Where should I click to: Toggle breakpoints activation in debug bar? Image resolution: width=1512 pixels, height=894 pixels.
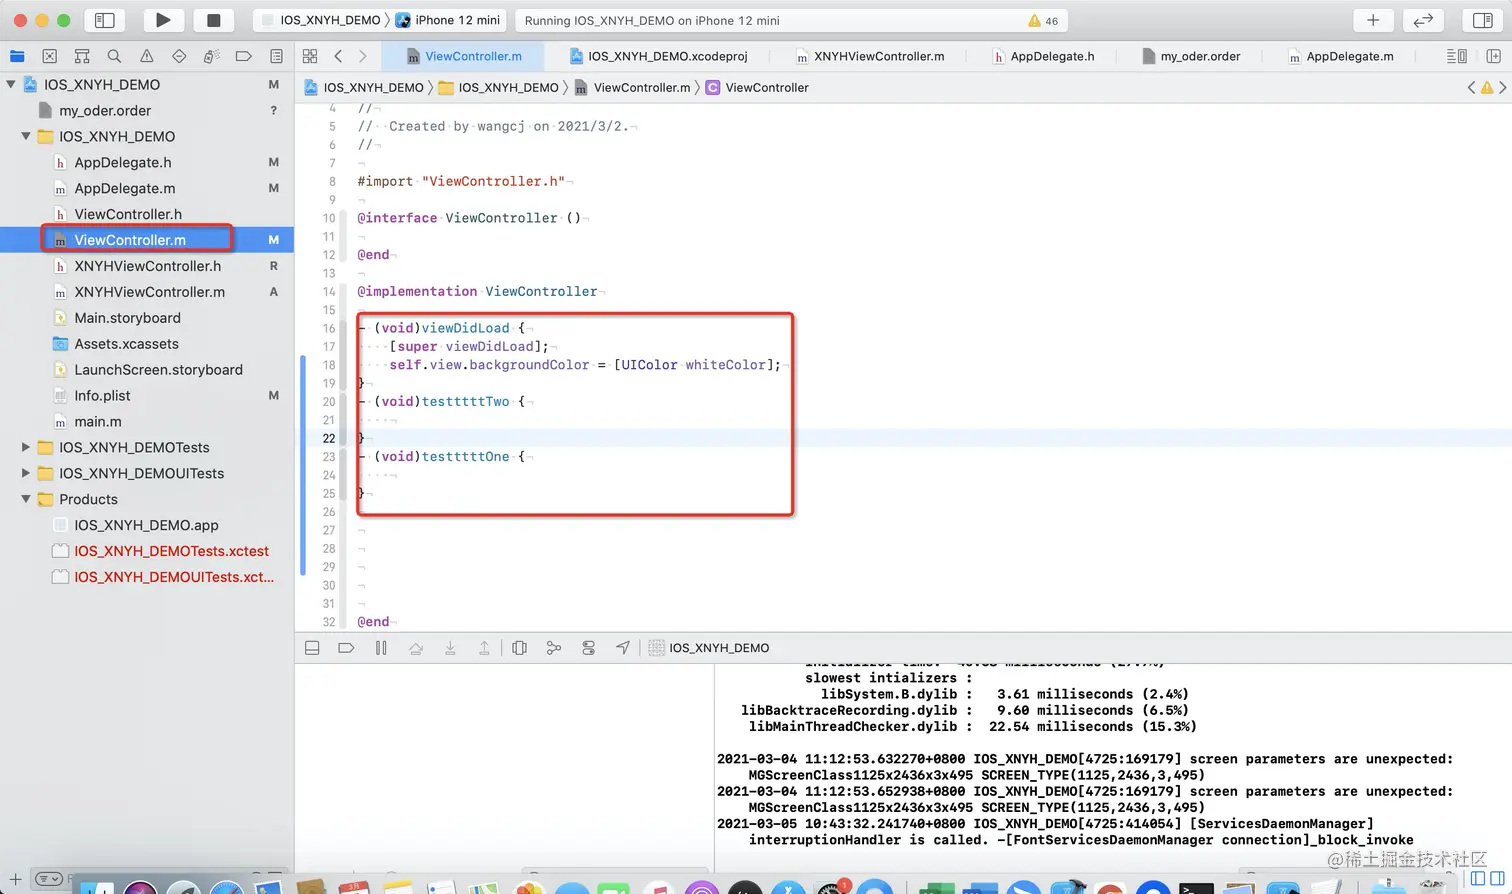[x=346, y=648]
